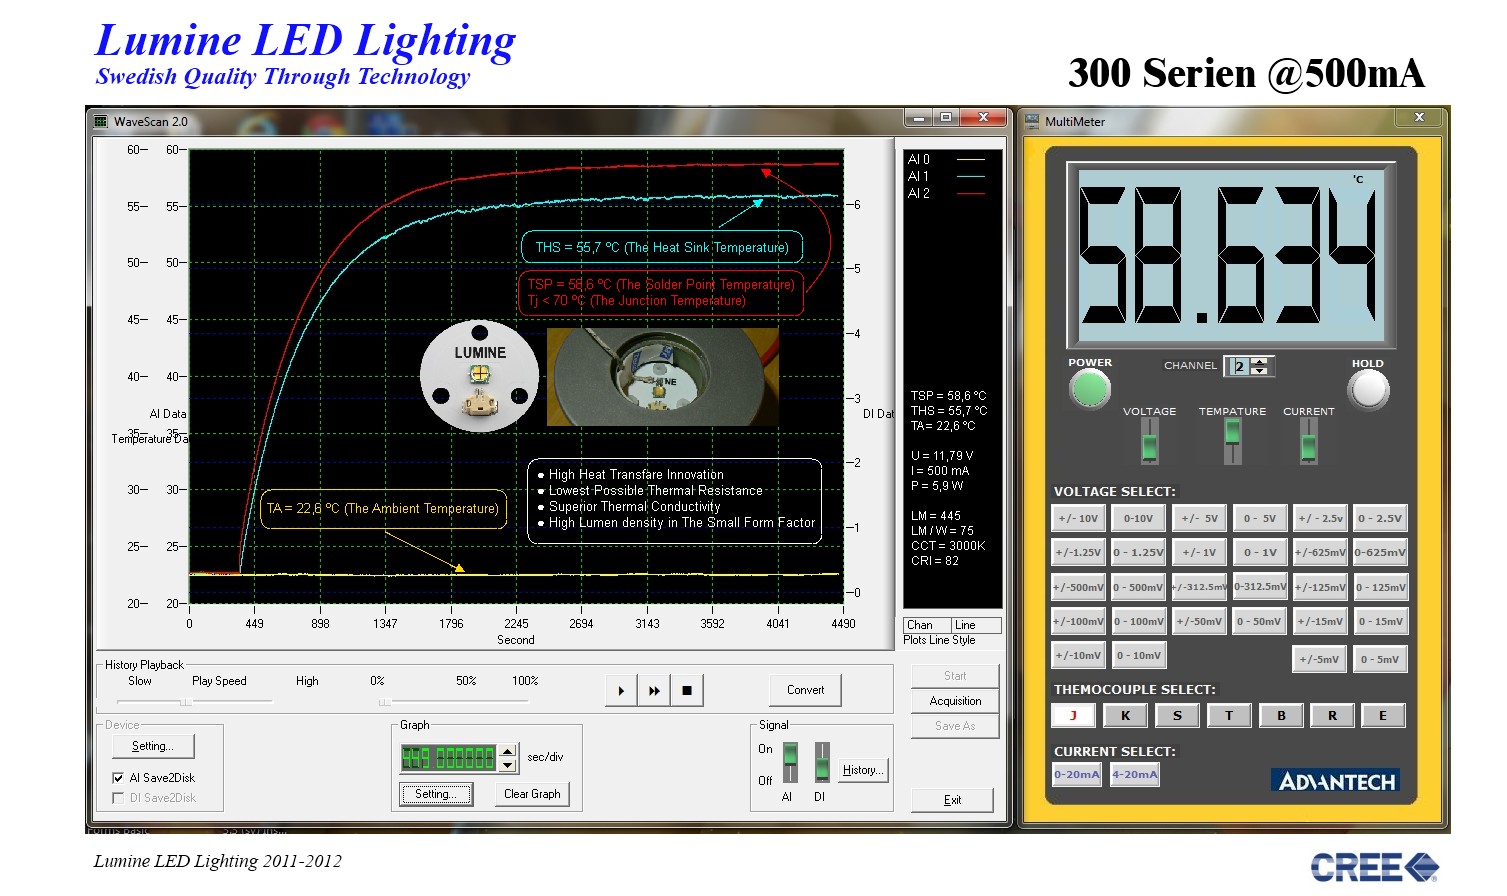The width and height of the screenshot is (1507, 896).
Task: Toggle the CURRENT mode switch
Action: pos(1308,441)
